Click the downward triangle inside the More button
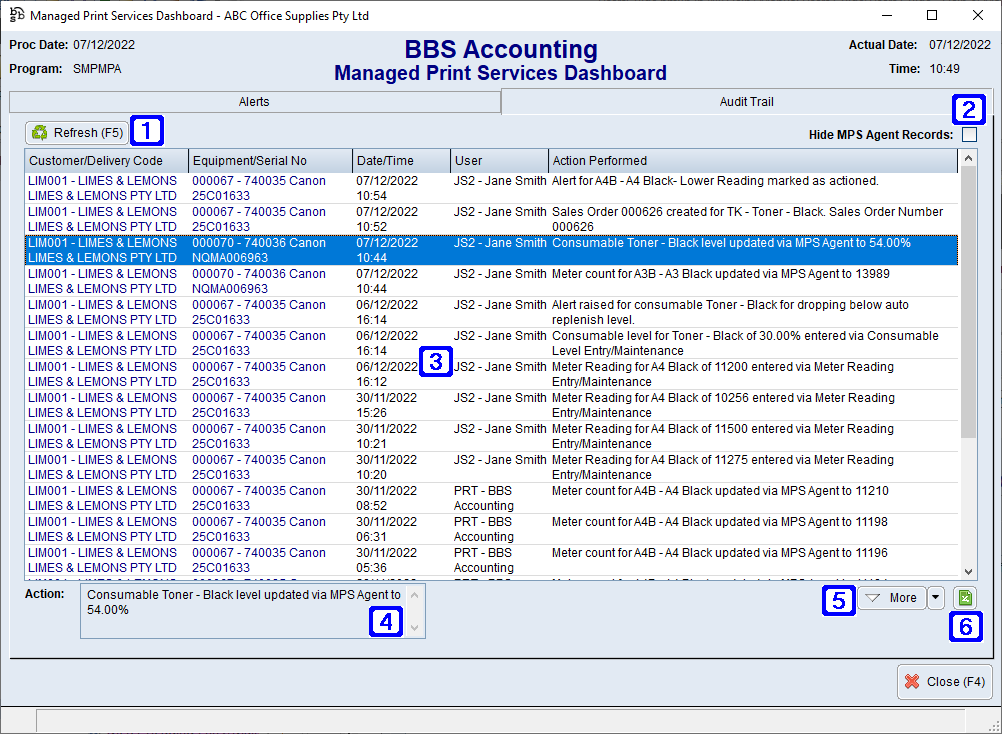This screenshot has height=734, width=1002. tap(873, 597)
